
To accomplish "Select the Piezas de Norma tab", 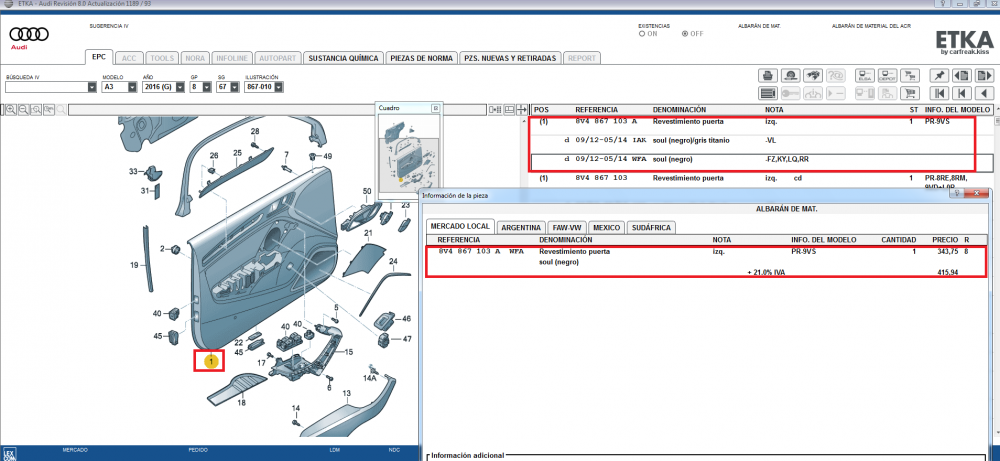I will pos(422,58).
